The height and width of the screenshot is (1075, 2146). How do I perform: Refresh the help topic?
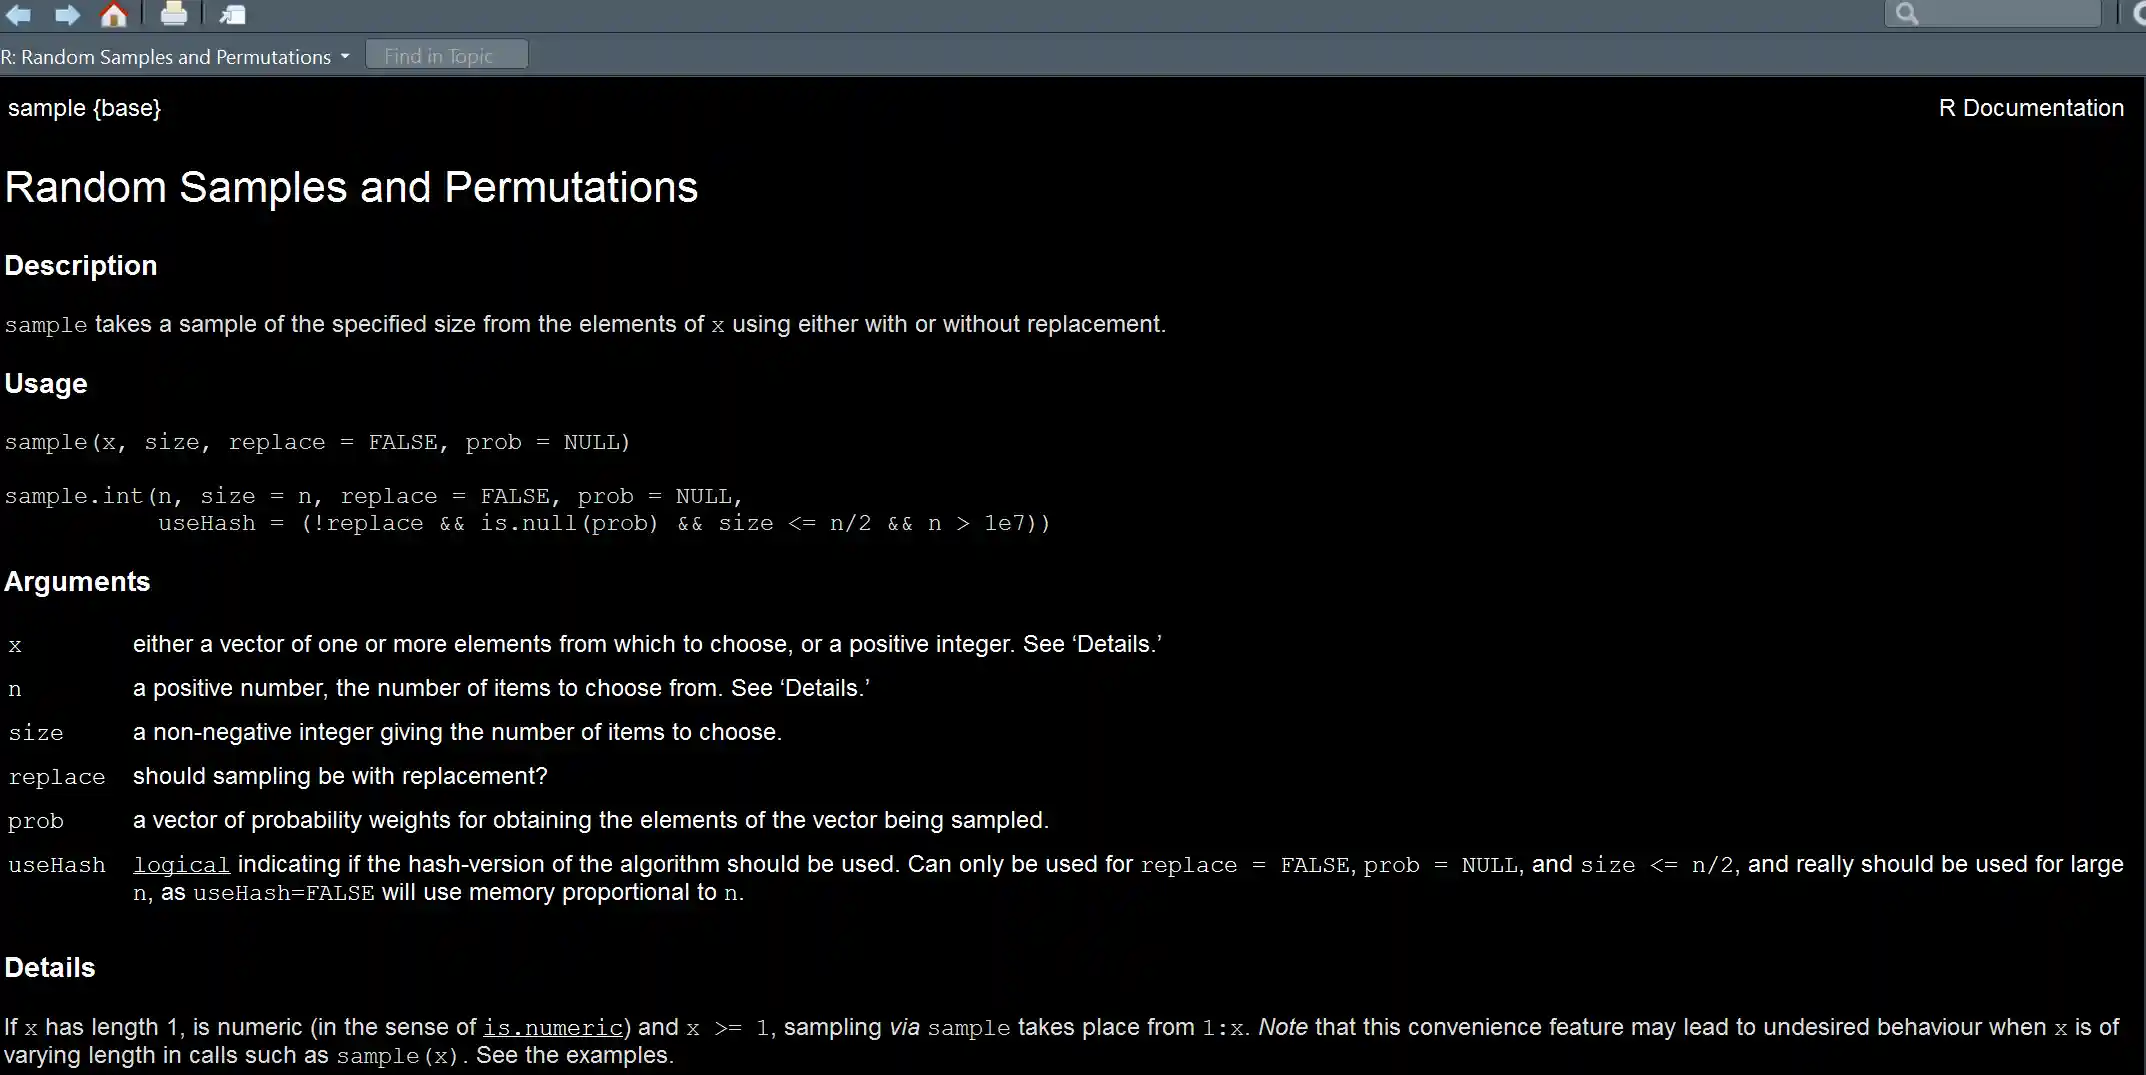[x=2138, y=14]
